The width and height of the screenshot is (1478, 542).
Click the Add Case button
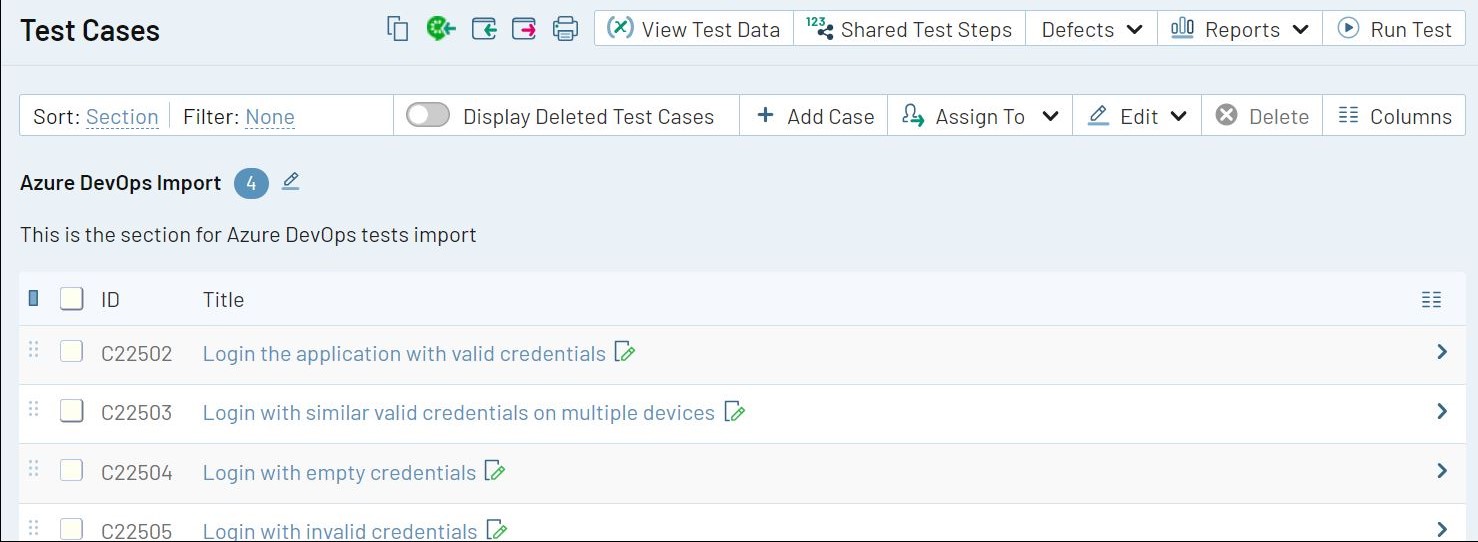pyautogui.click(x=814, y=116)
